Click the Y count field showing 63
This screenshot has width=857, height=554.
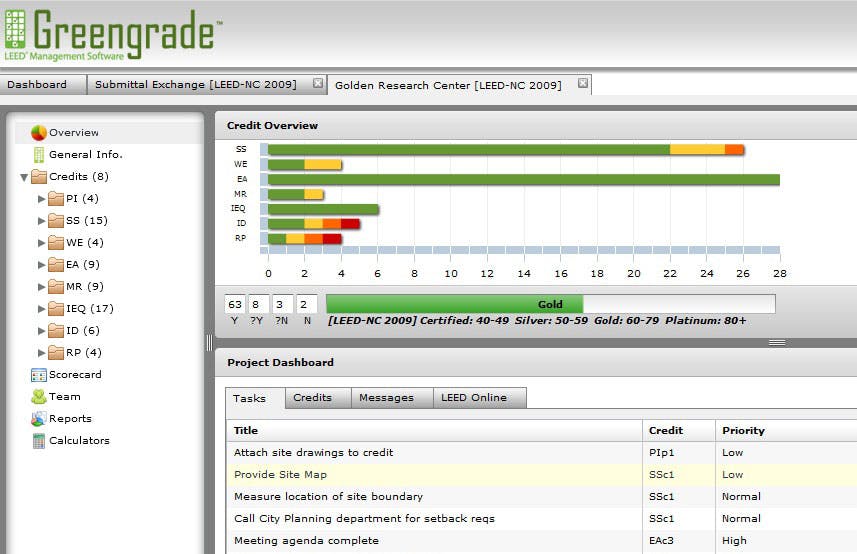(235, 304)
